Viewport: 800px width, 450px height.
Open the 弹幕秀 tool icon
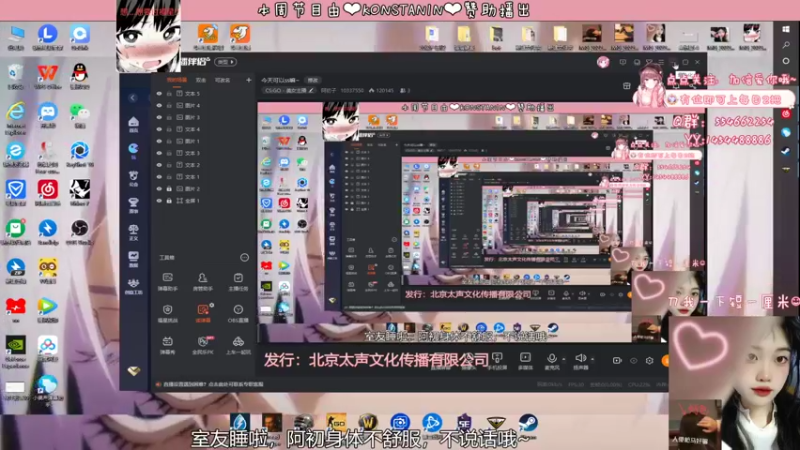tap(167, 341)
